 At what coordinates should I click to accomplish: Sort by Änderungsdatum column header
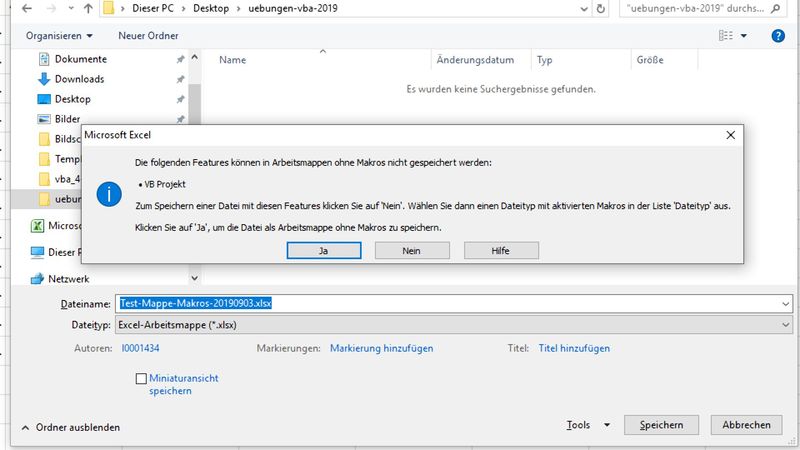[x=475, y=60]
